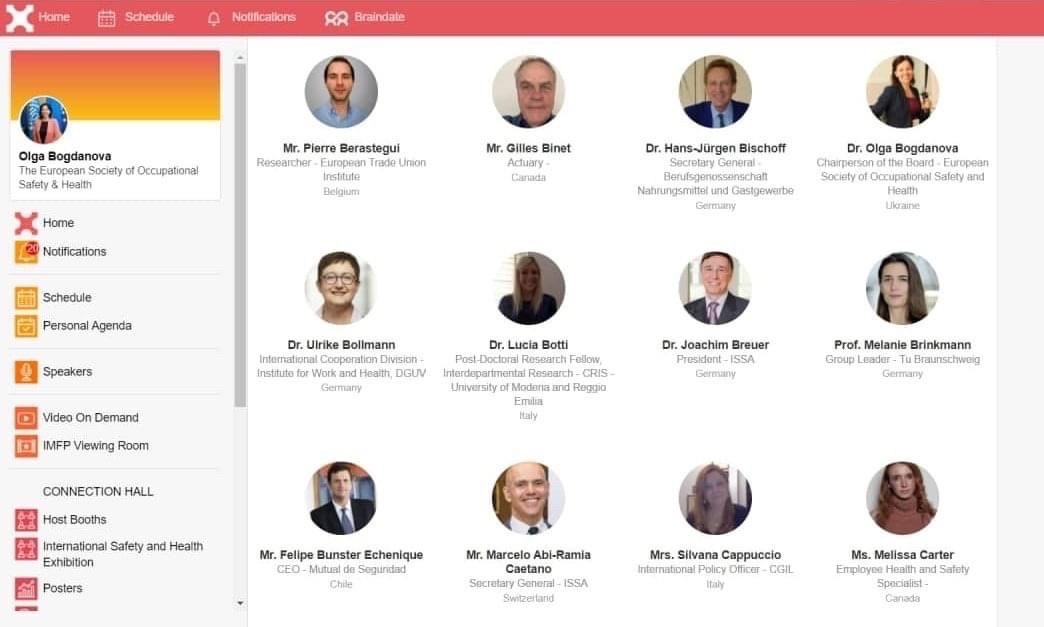Click the Posters chart icon

26,588
